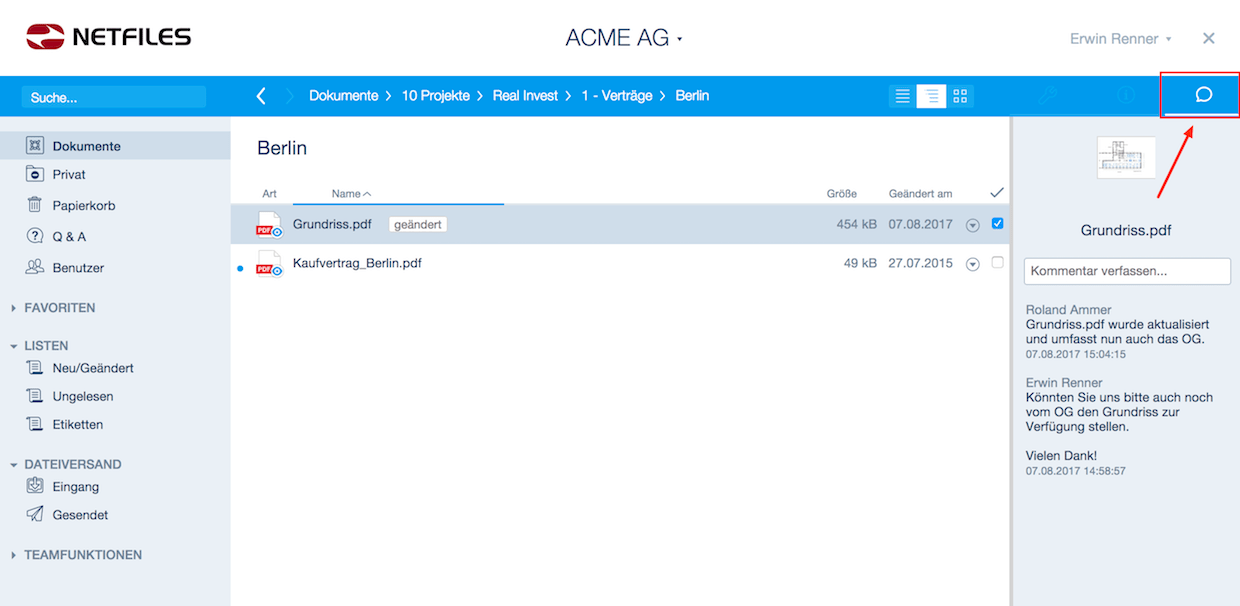Click the back arrow in breadcrumb bar

coord(261,96)
